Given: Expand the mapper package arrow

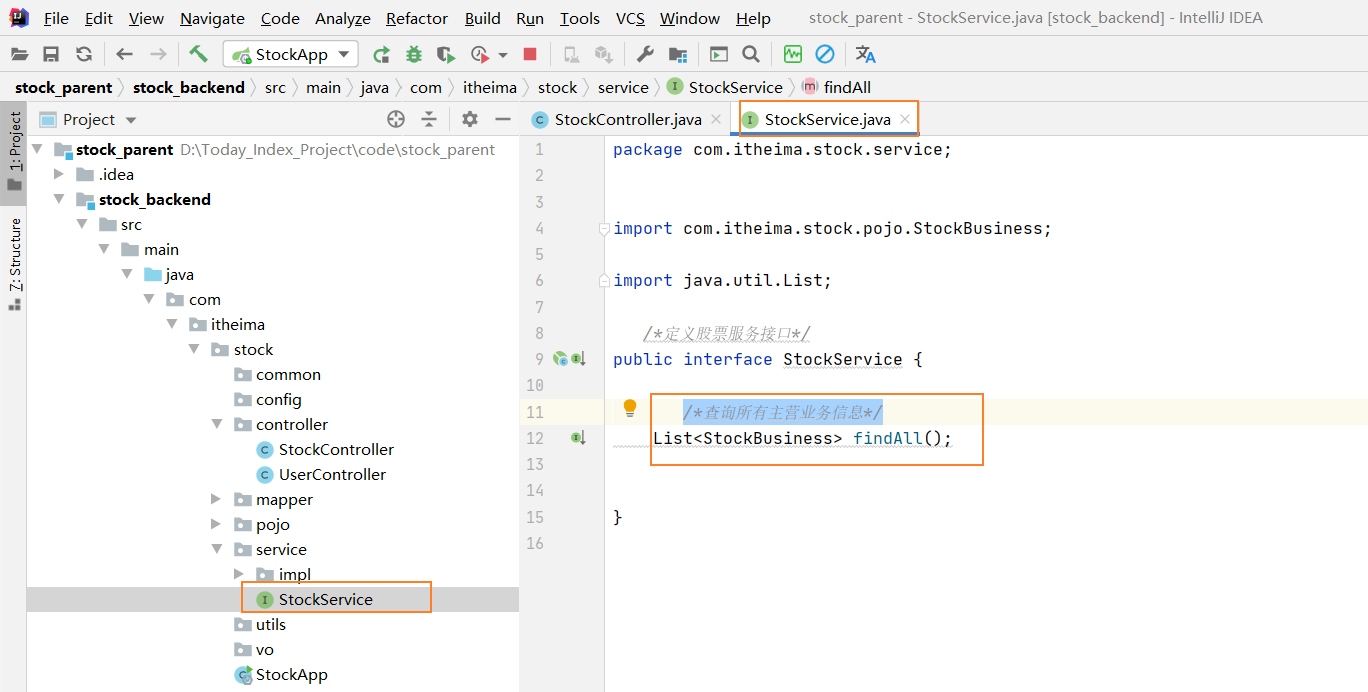Looking at the screenshot, I should click(216, 499).
